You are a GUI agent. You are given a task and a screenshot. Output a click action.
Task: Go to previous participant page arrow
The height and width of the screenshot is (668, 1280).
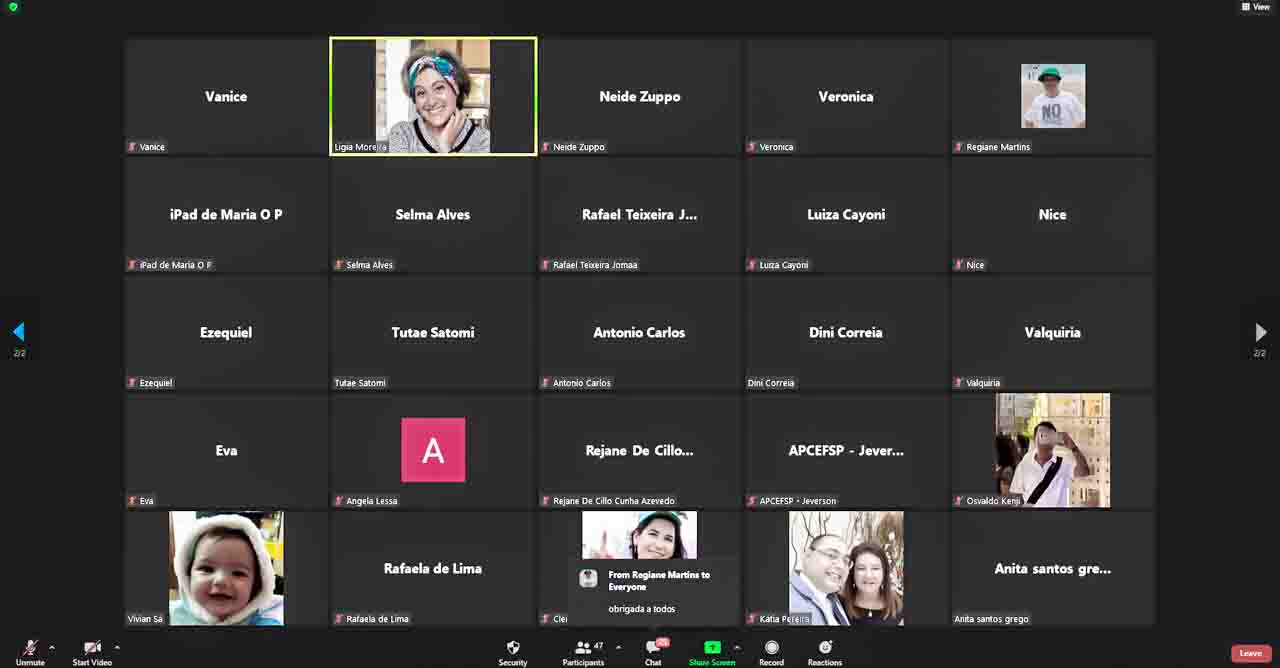(x=18, y=332)
